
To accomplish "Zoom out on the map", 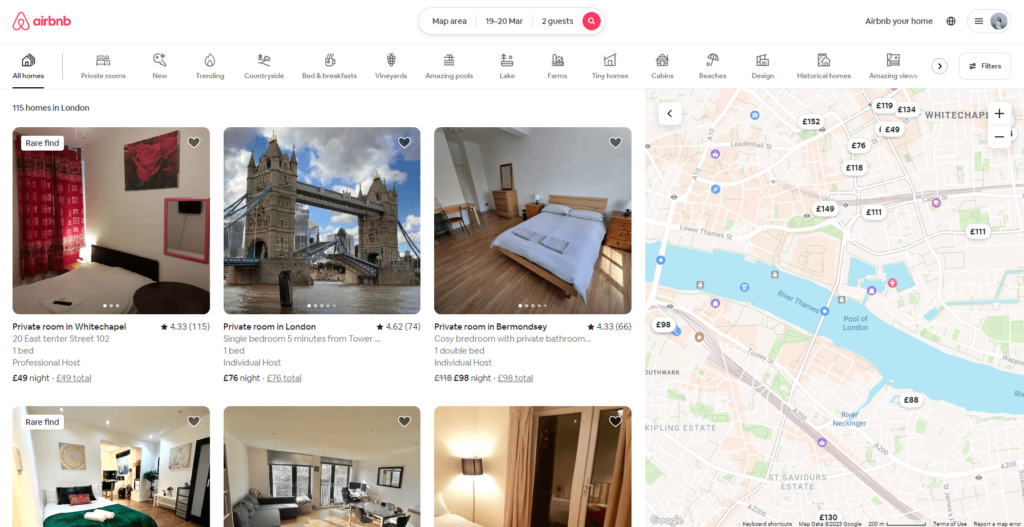I will tap(999, 136).
